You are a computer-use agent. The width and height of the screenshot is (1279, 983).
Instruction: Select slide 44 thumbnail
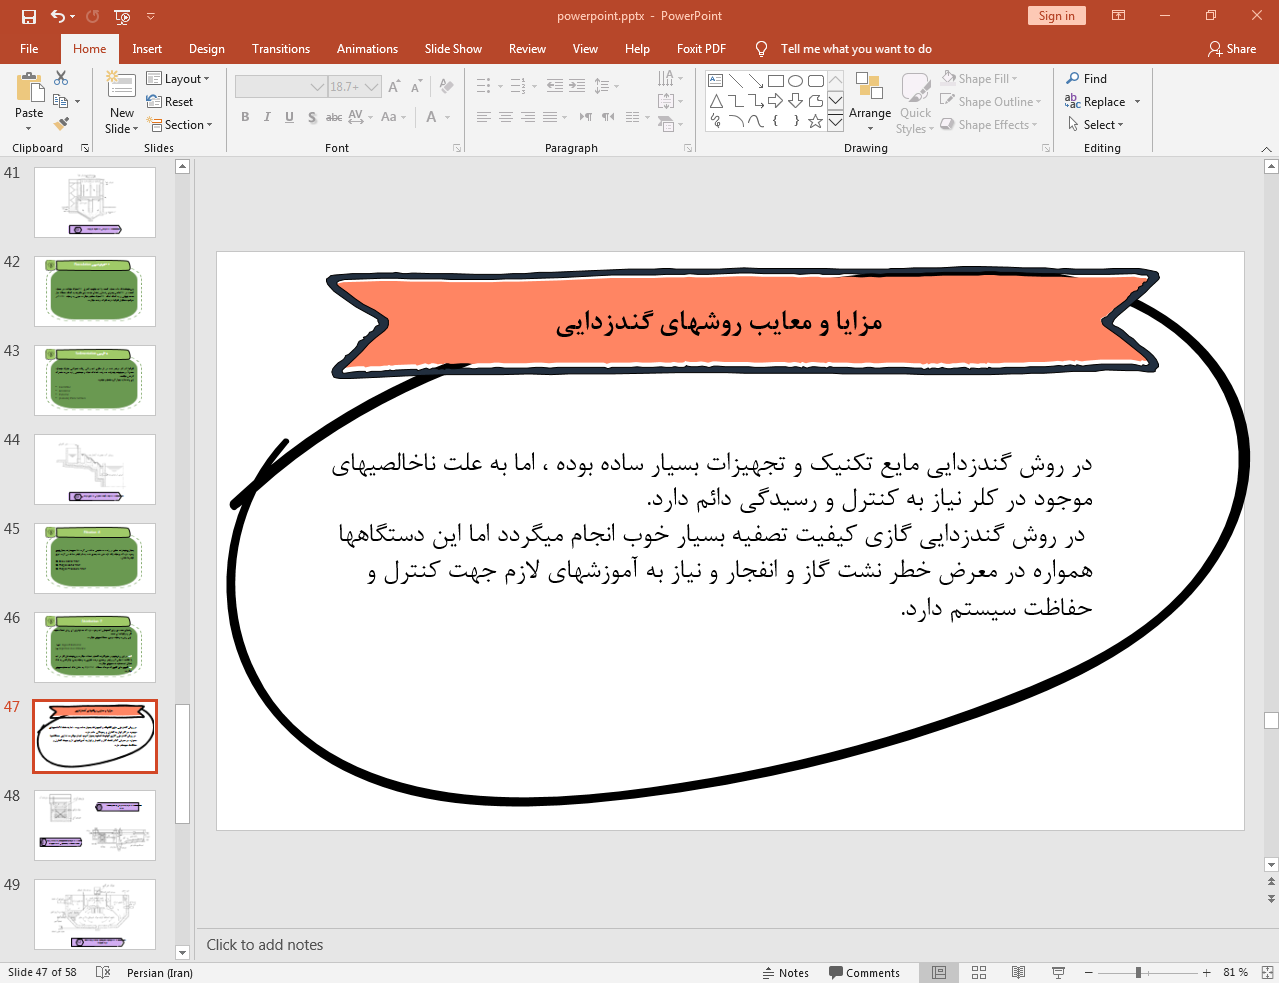(95, 469)
